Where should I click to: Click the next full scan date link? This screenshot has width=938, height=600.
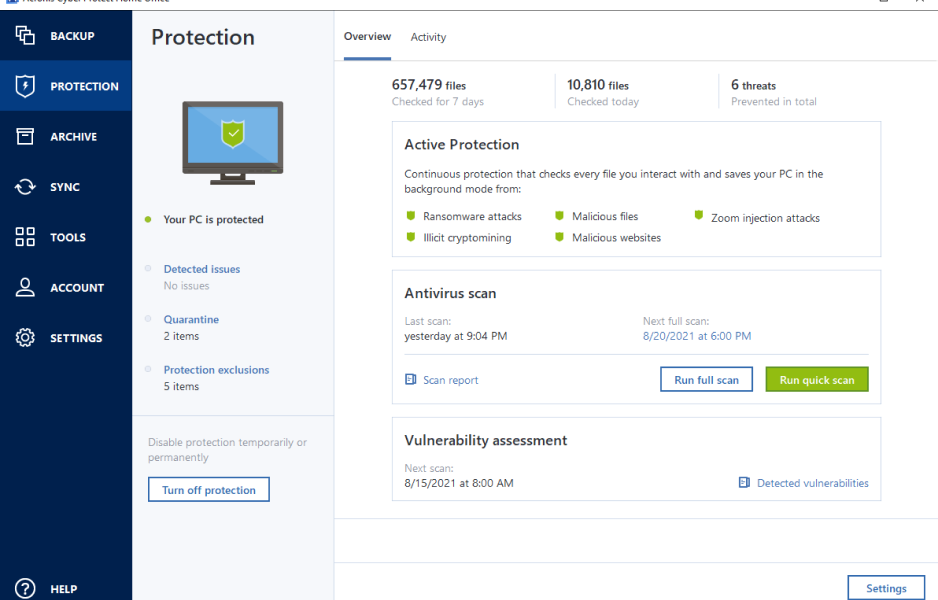(697, 336)
